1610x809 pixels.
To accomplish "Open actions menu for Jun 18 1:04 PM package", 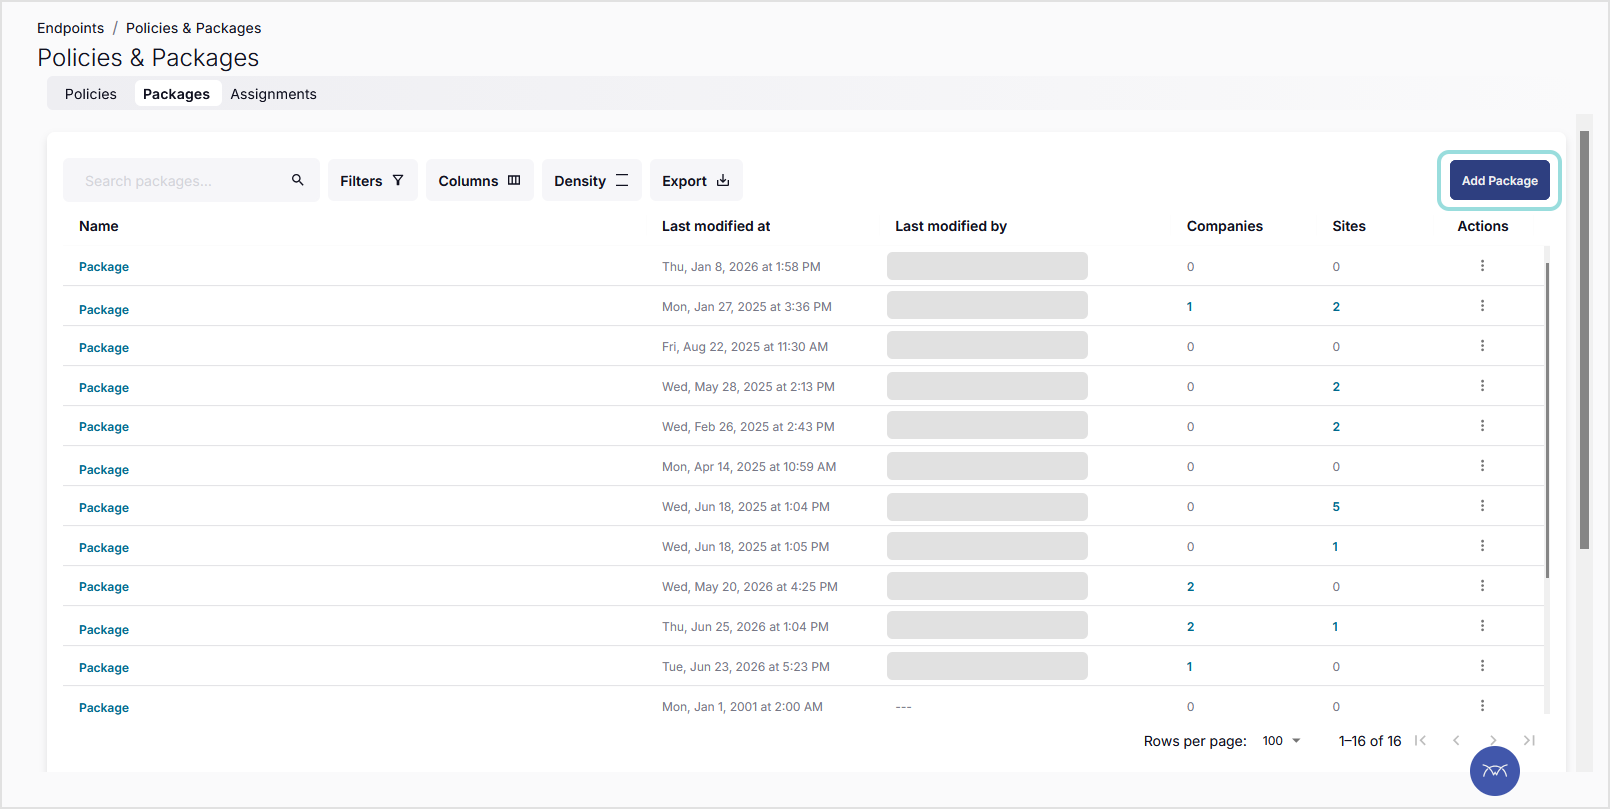I will point(1482,506).
